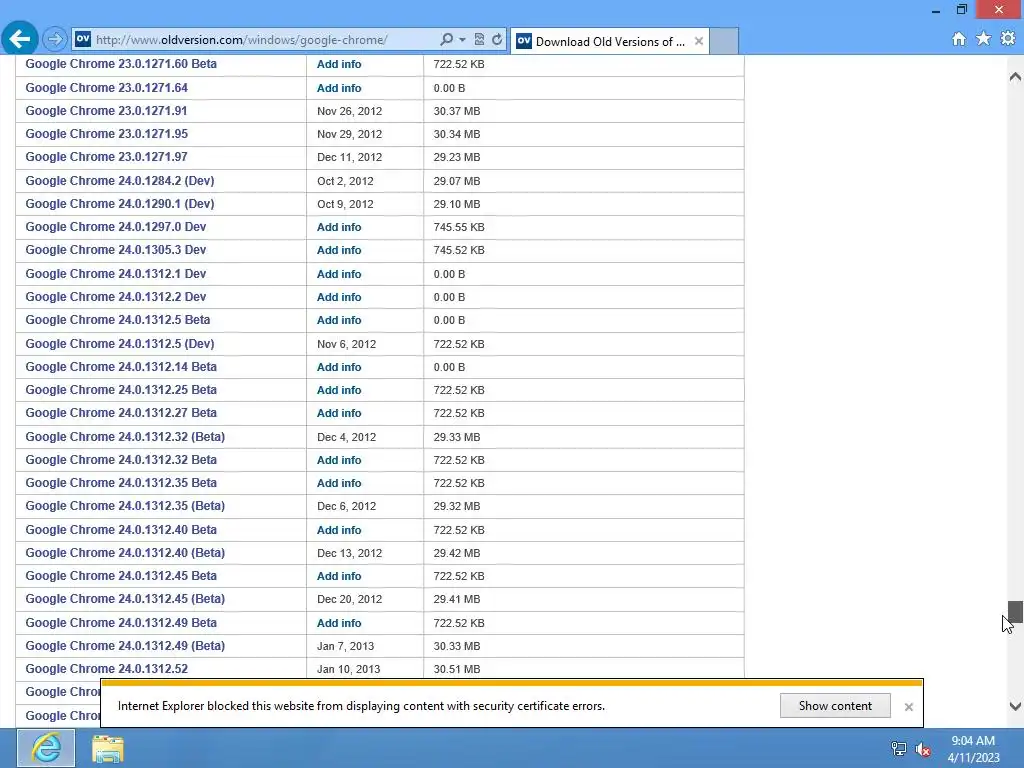1024x768 pixels.
Task: Open Google Chrome 24.0.1305.3 Dev link
Action: [x=116, y=249]
